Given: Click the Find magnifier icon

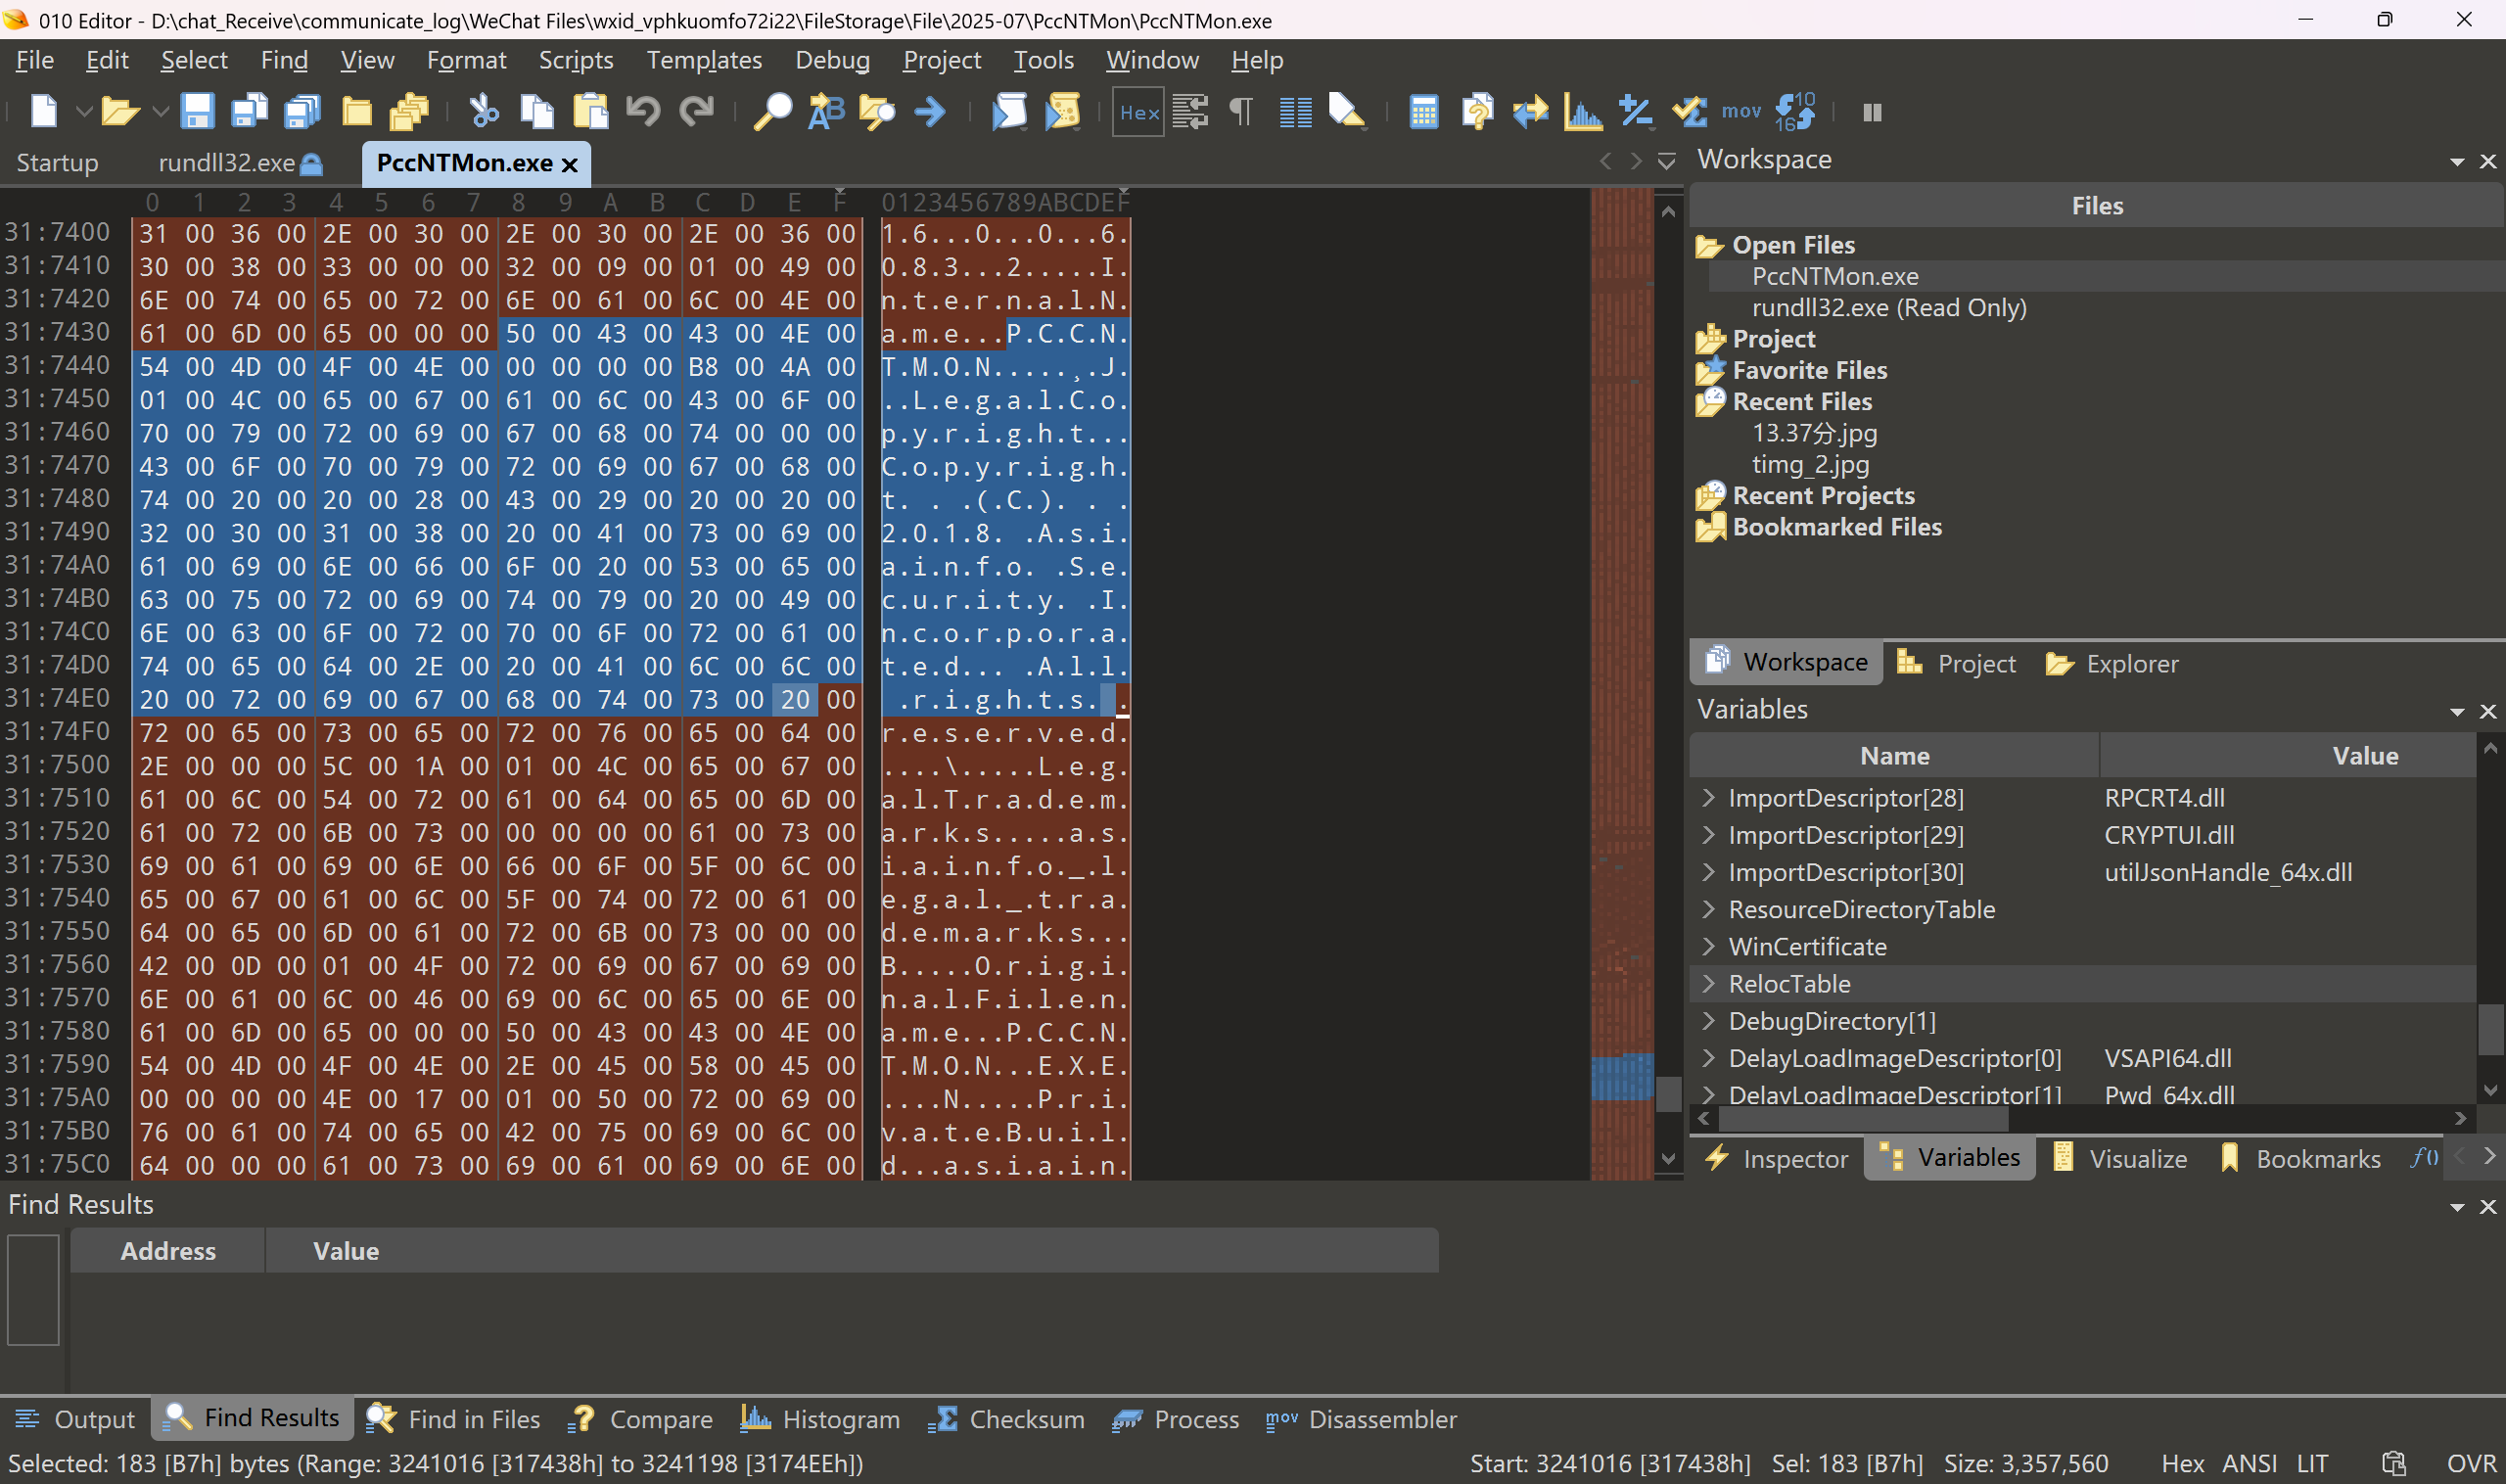Looking at the screenshot, I should (x=772, y=111).
